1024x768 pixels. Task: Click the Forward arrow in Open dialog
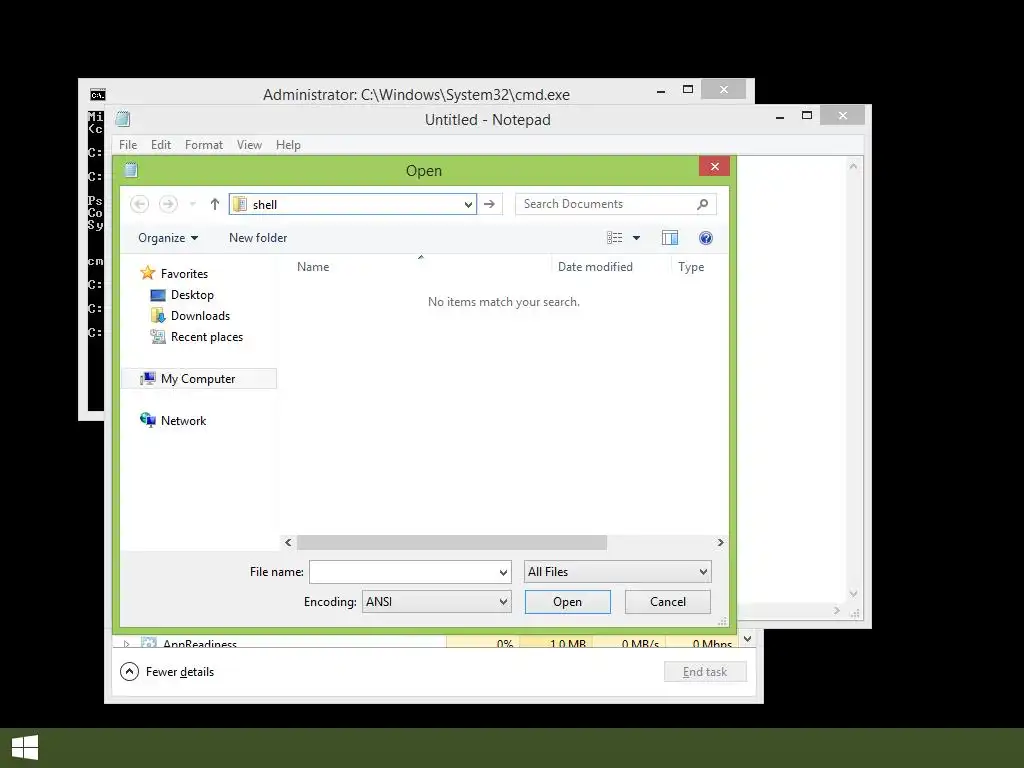pyautogui.click(x=168, y=204)
